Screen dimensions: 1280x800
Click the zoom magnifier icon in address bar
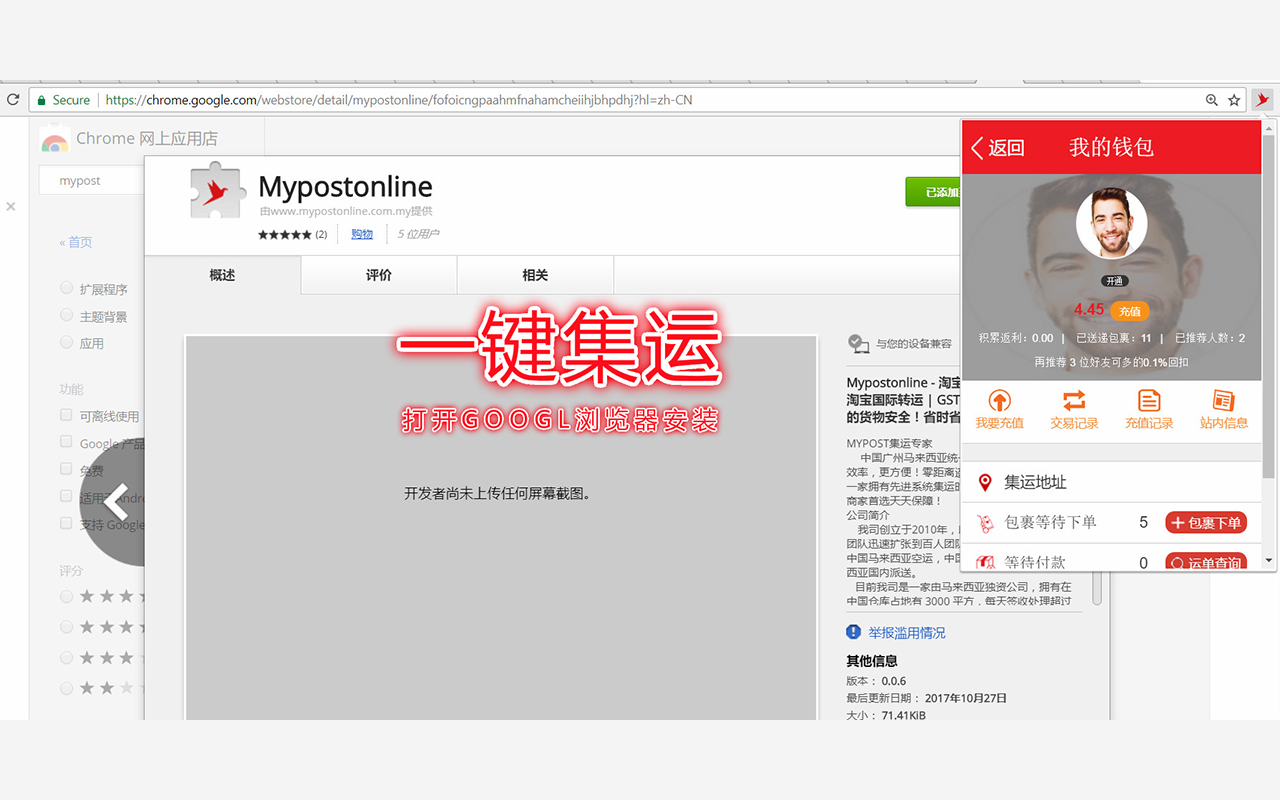[1212, 100]
